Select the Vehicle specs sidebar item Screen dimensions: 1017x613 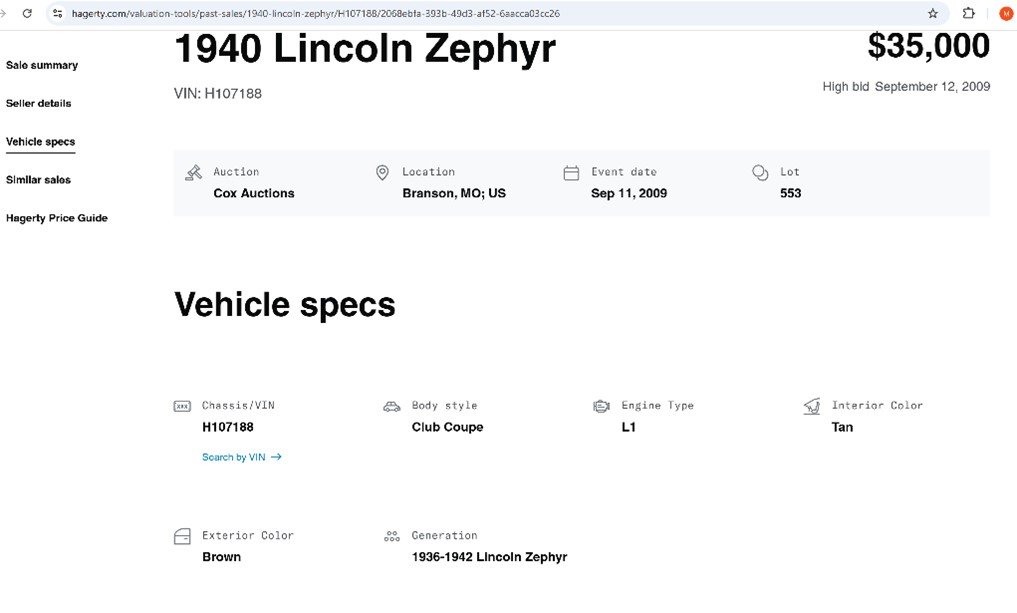tap(40, 142)
